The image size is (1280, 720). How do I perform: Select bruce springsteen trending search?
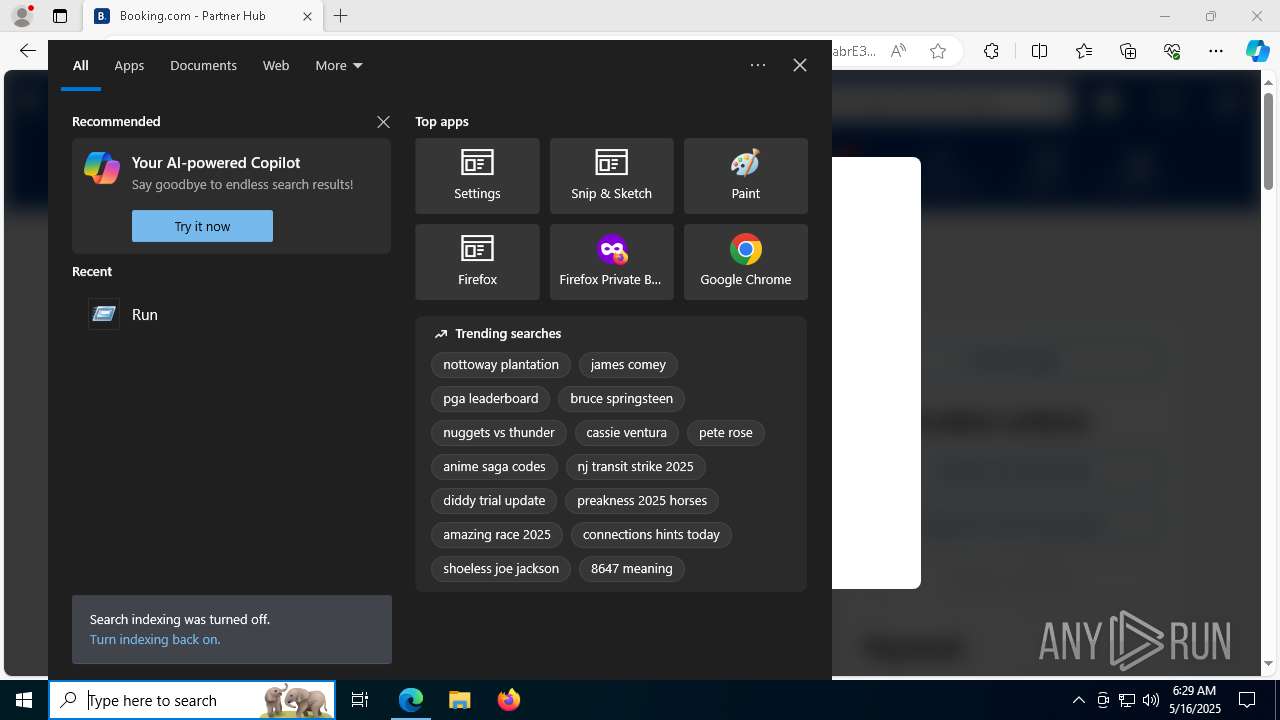[621, 399]
